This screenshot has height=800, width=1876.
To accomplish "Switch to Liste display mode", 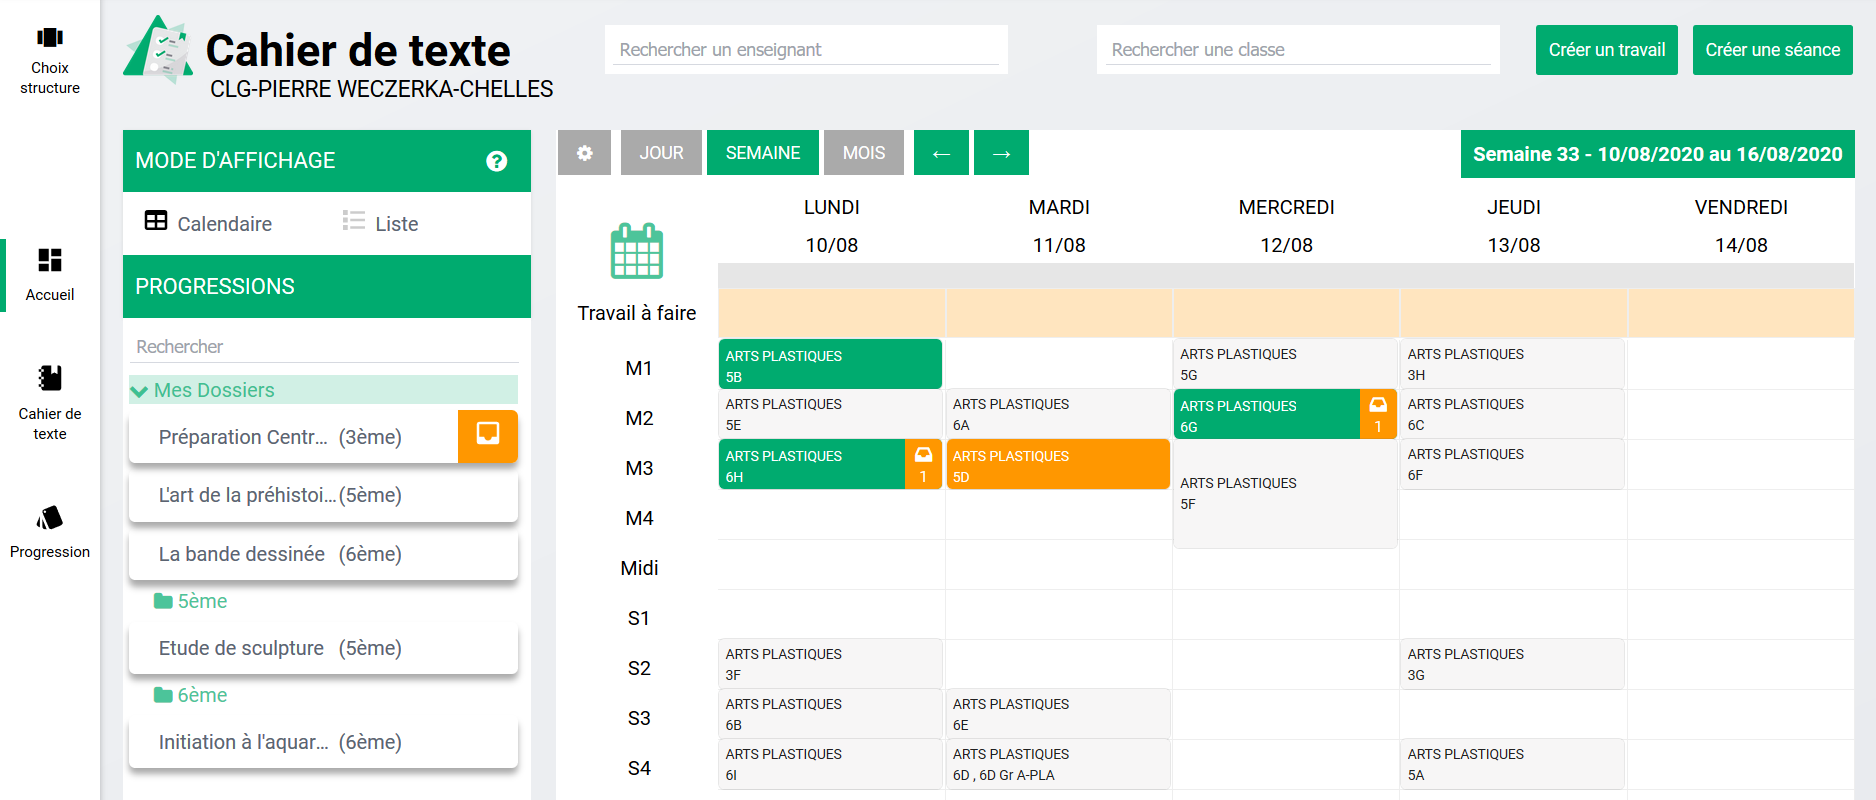I will click(380, 223).
